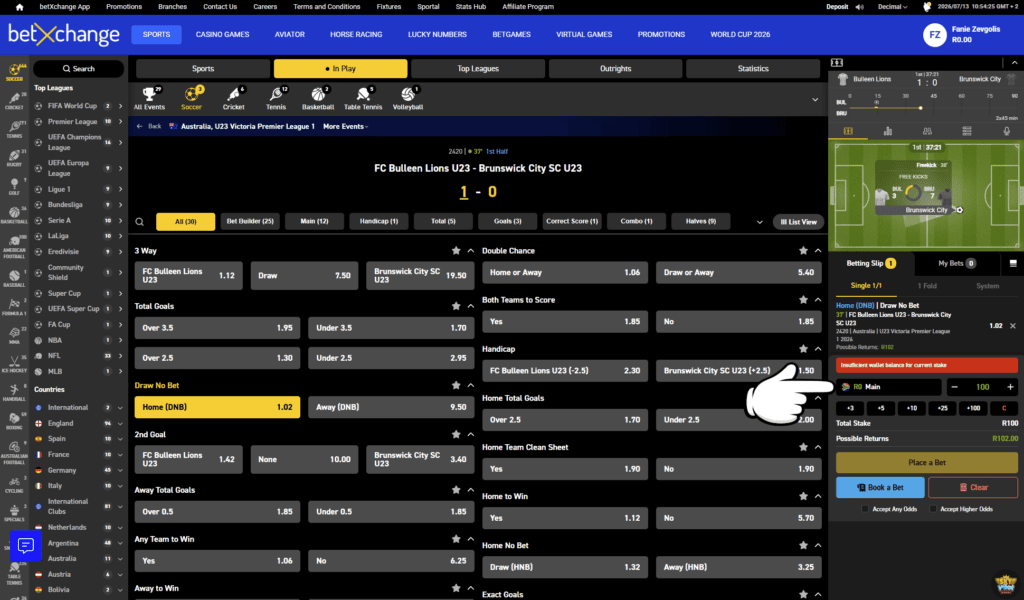Screen dimensions: 1024x600
Task: Open the CASINO GAMES menu item
Action: (x=223, y=35)
